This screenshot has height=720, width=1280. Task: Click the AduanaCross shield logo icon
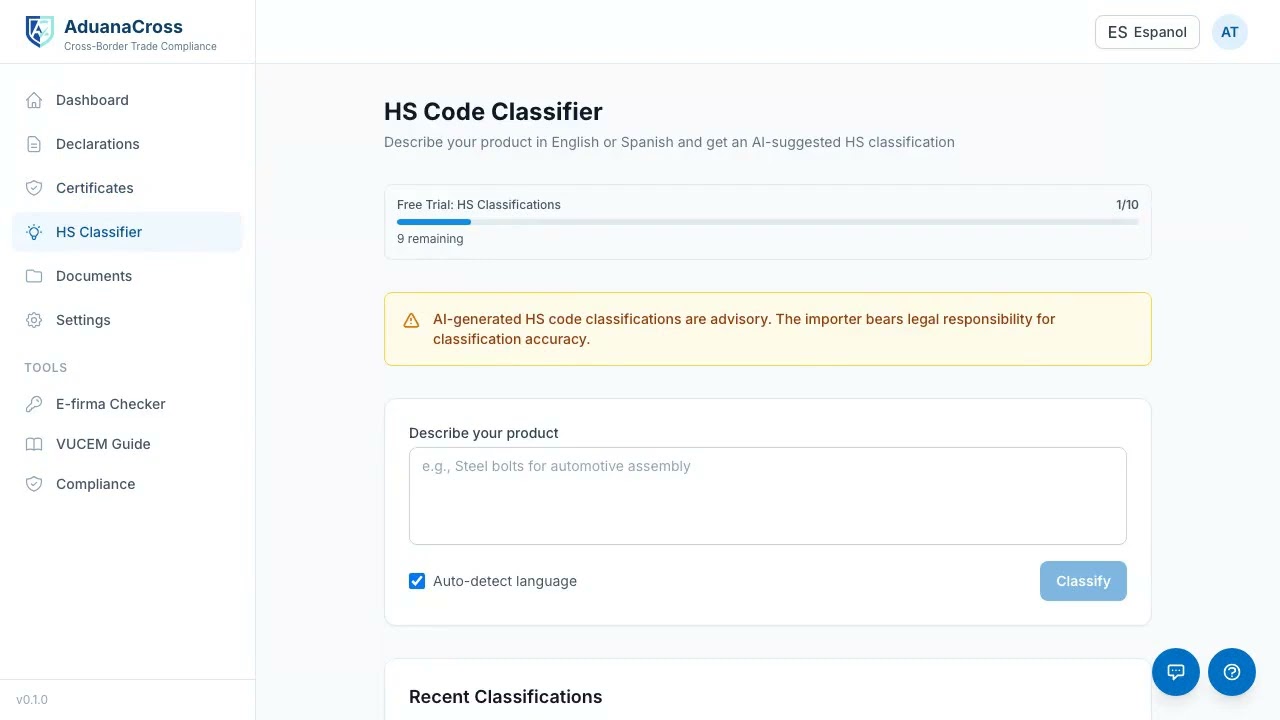(x=39, y=32)
